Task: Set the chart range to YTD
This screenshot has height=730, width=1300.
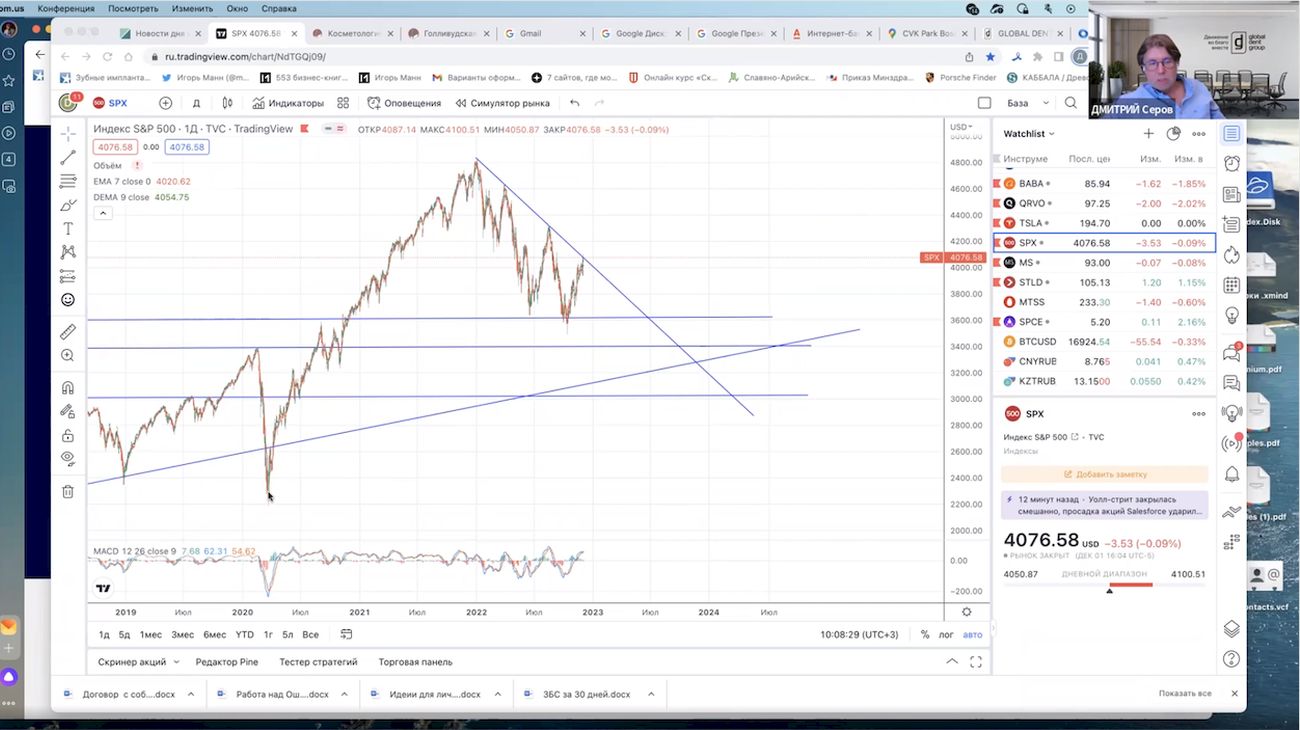Action: click(244, 634)
